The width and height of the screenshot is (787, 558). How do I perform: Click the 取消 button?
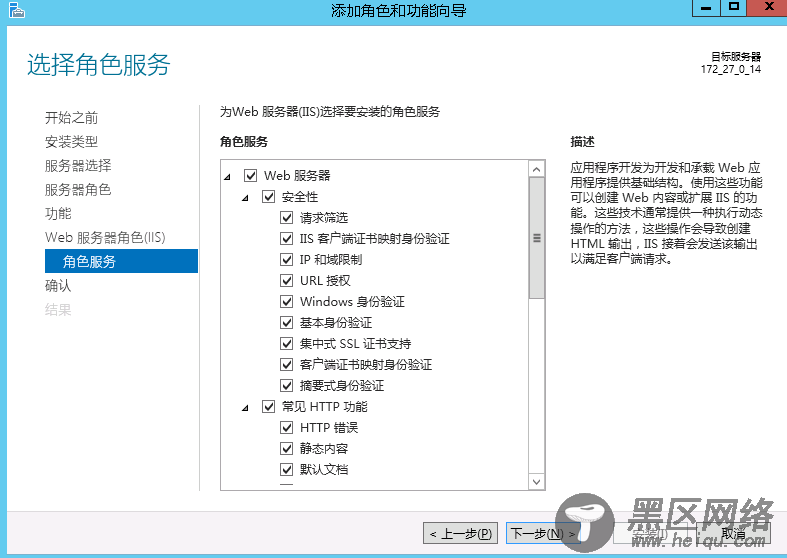click(x=734, y=533)
